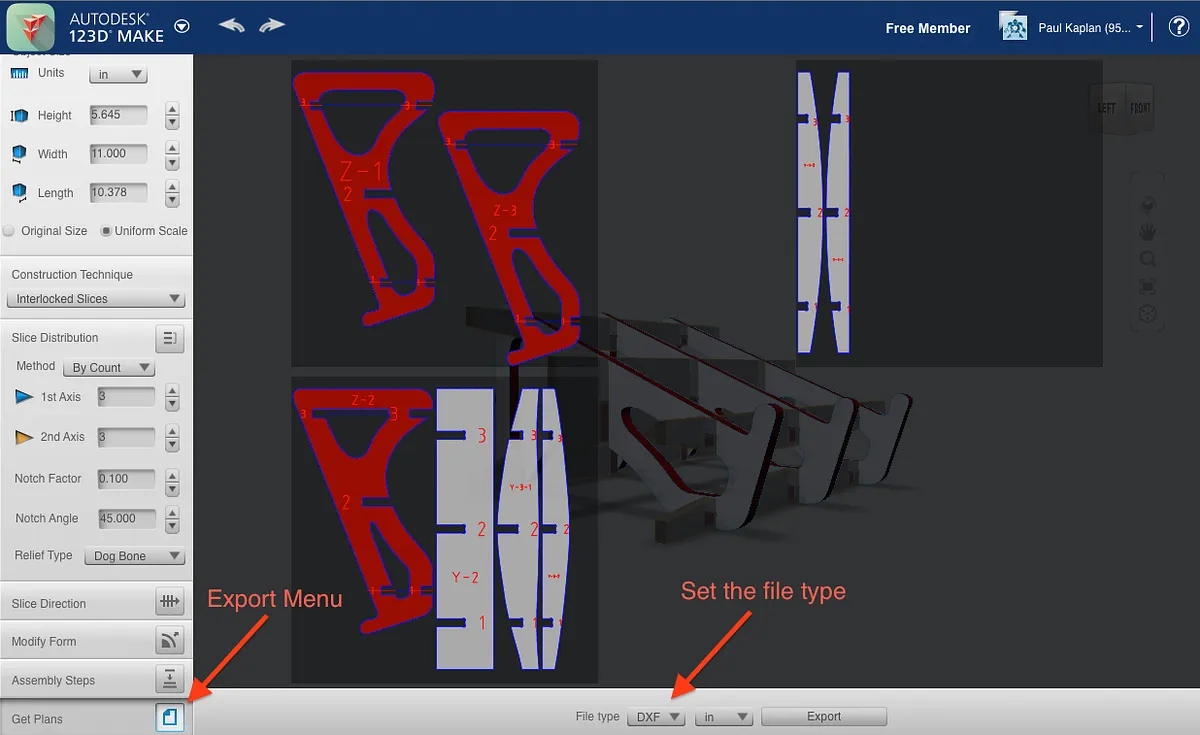Open the Units dropdown
Image resolution: width=1200 pixels, height=735 pixels.
pos(118,75)
